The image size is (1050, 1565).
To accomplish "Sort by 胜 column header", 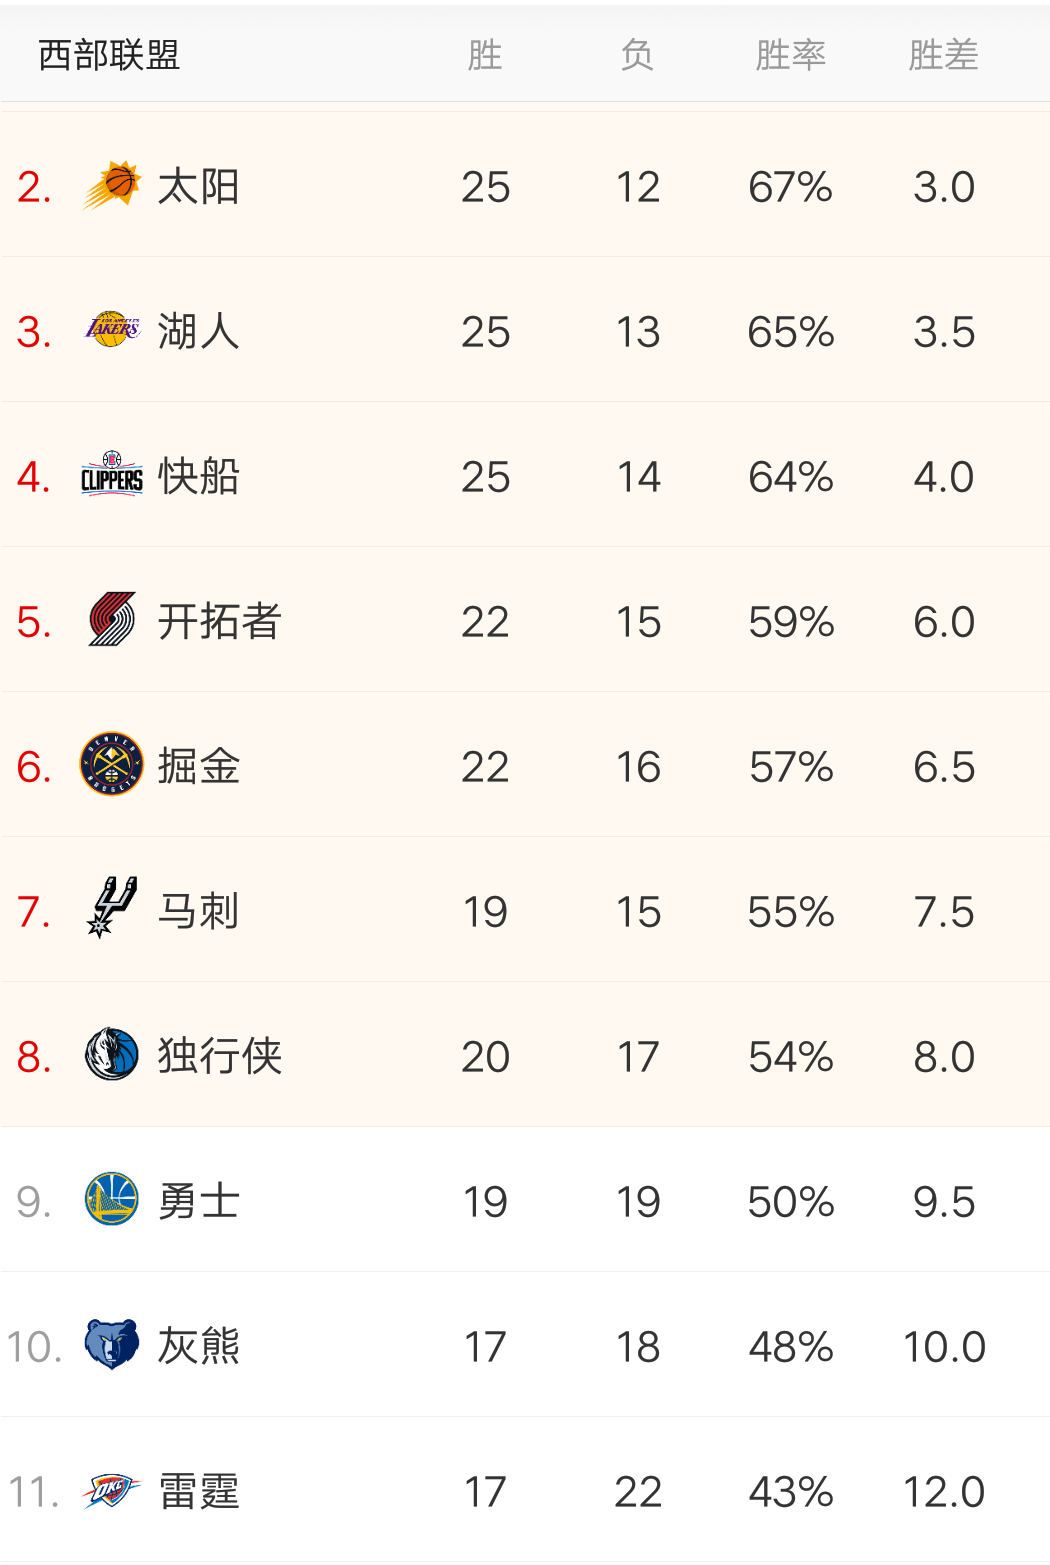I will pyautogui.click(x=485, y=55).
